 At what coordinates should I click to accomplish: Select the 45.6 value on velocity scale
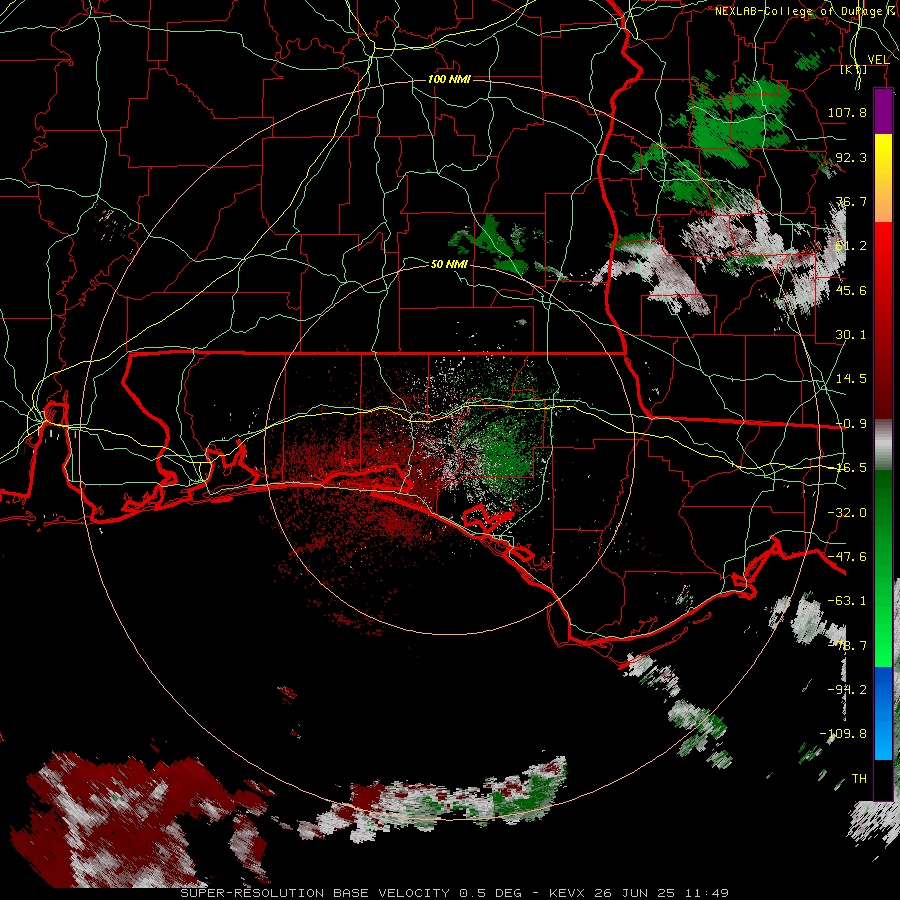click(851, 290)
